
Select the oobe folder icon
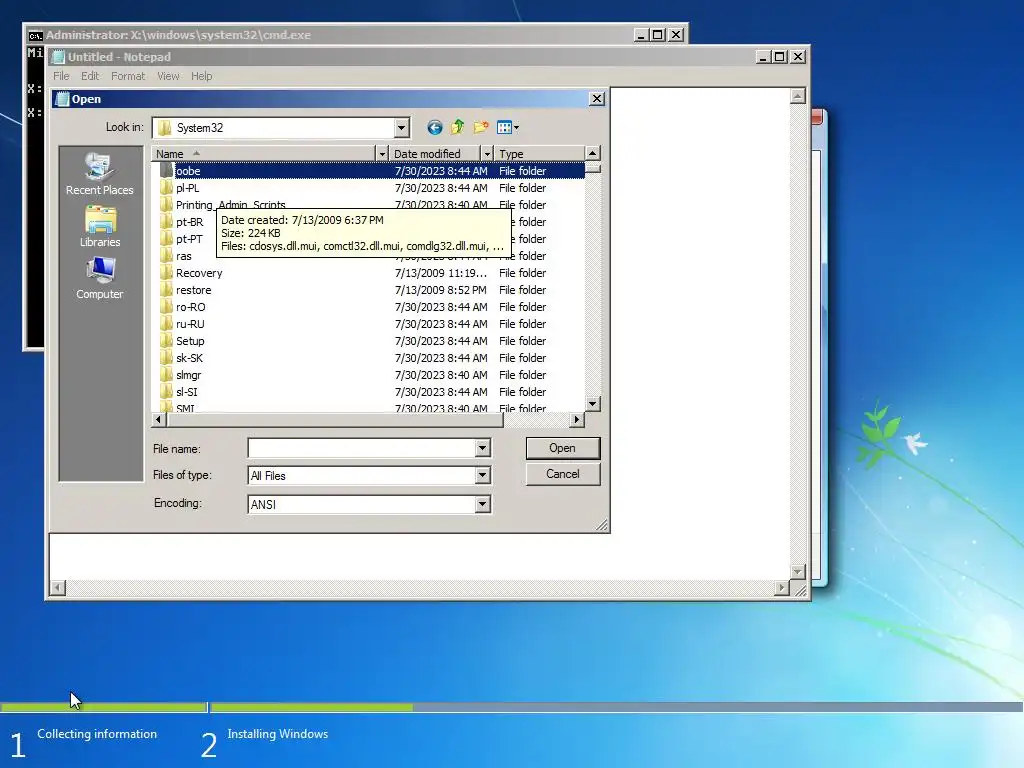(x=167, y=170)
